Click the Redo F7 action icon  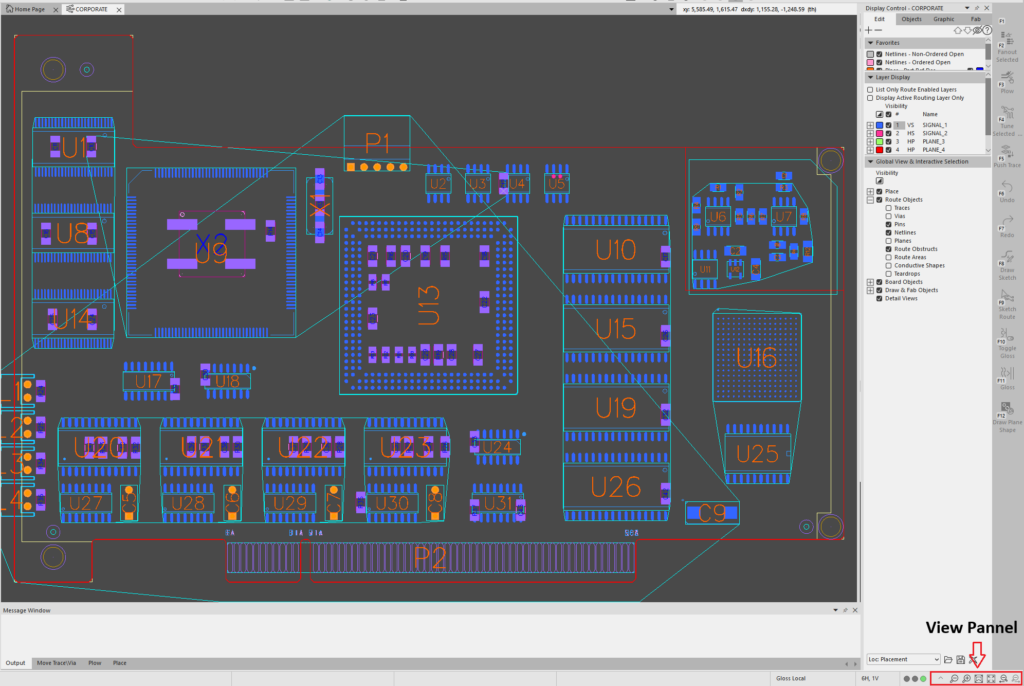tap(1007, 225)
